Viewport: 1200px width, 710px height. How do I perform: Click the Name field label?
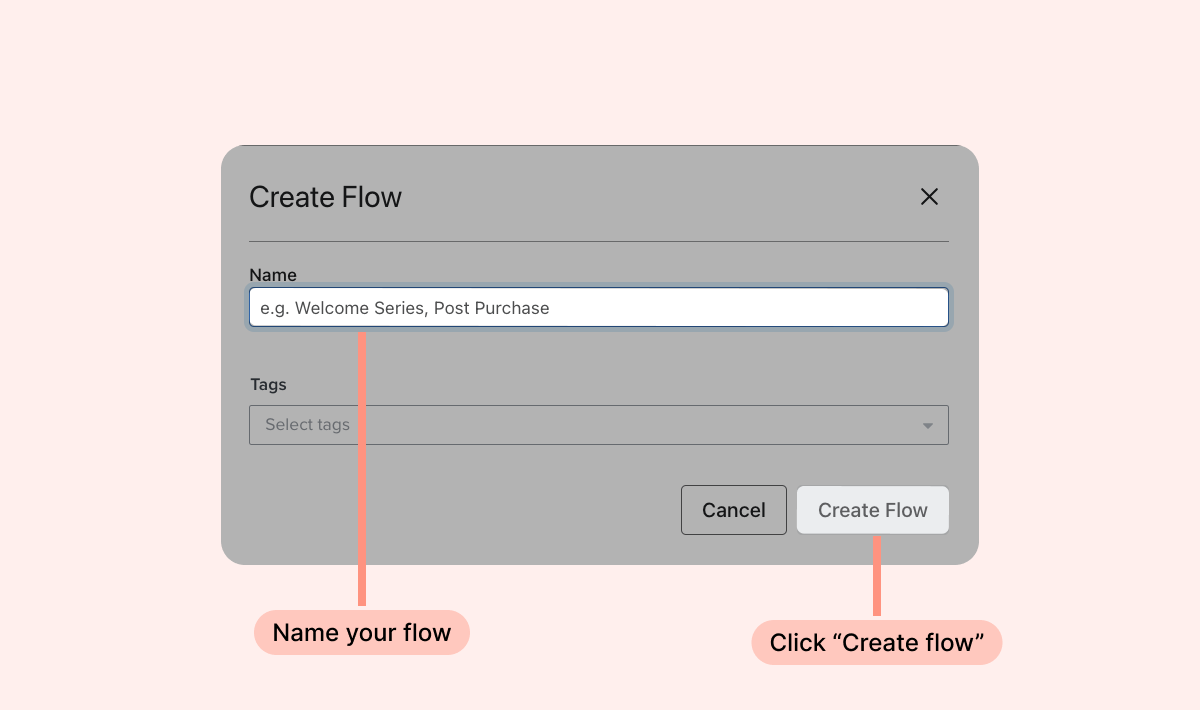pos(273,275)
